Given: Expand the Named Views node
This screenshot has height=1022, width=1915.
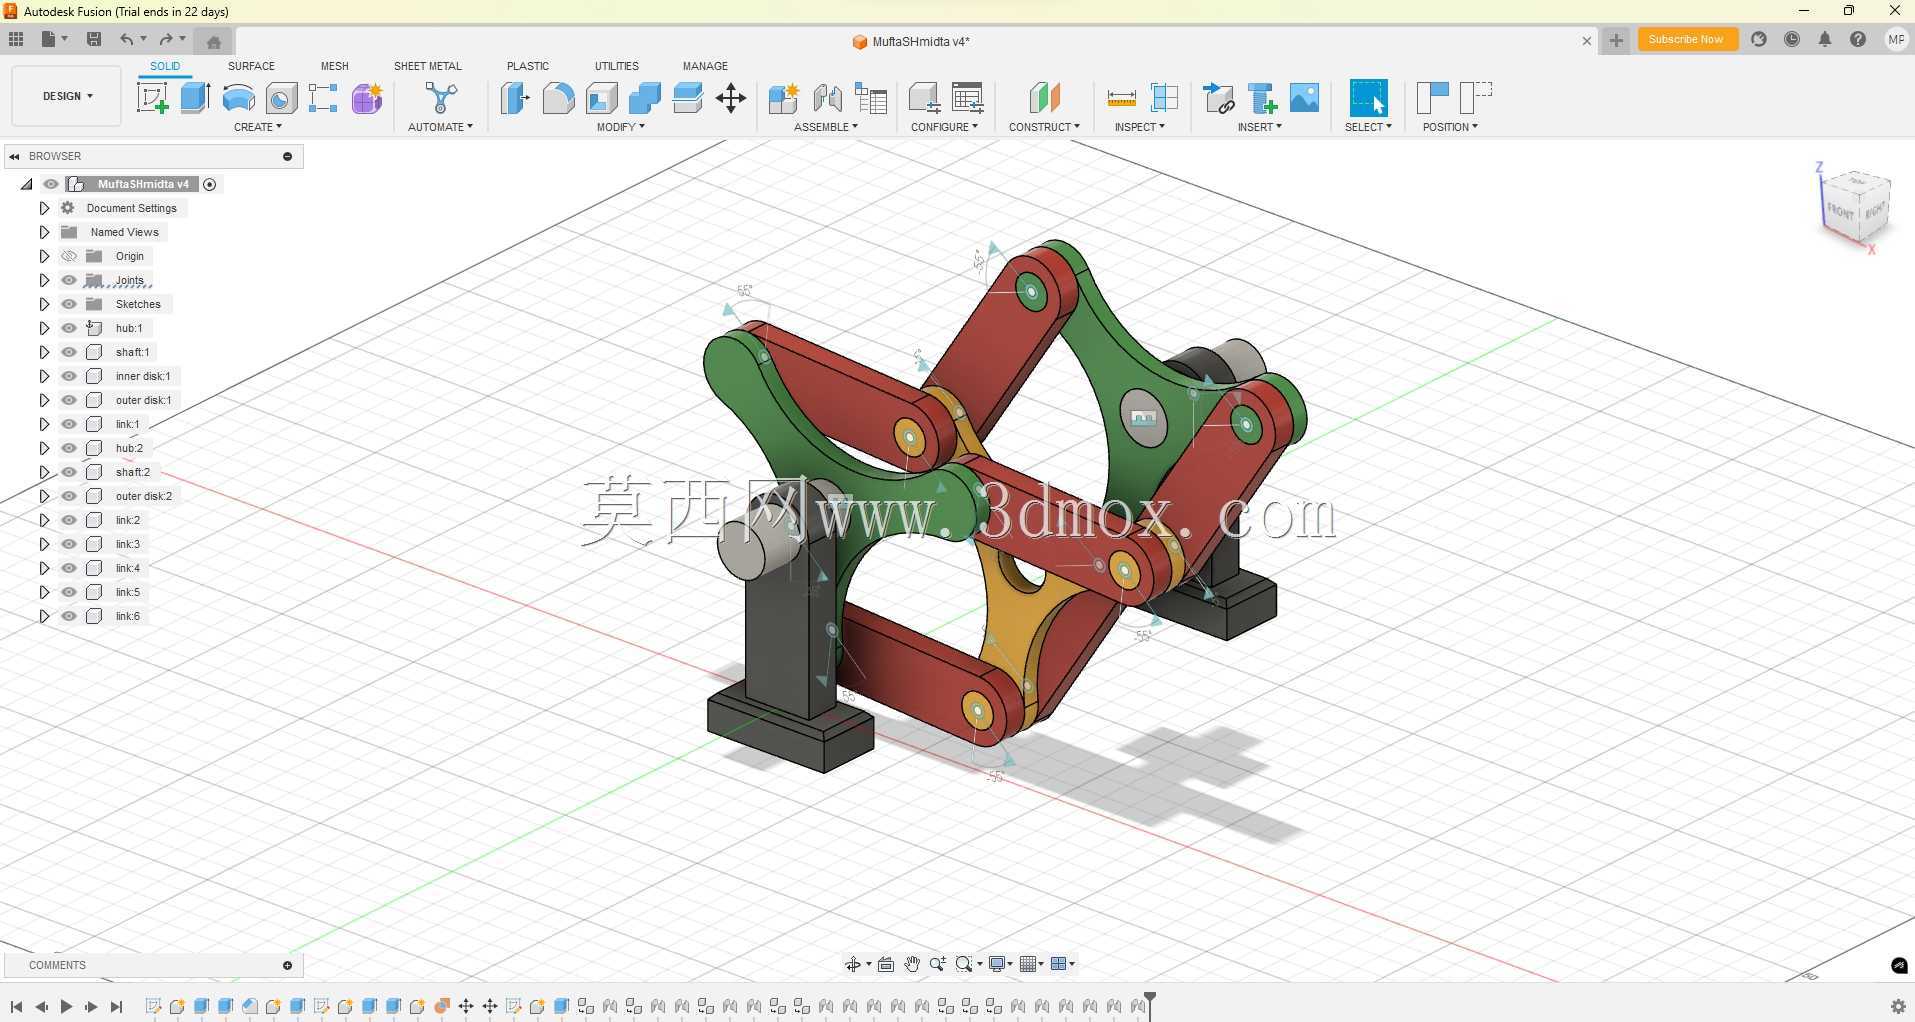Looking at the screenshot, I should click(x=44, y=232).
